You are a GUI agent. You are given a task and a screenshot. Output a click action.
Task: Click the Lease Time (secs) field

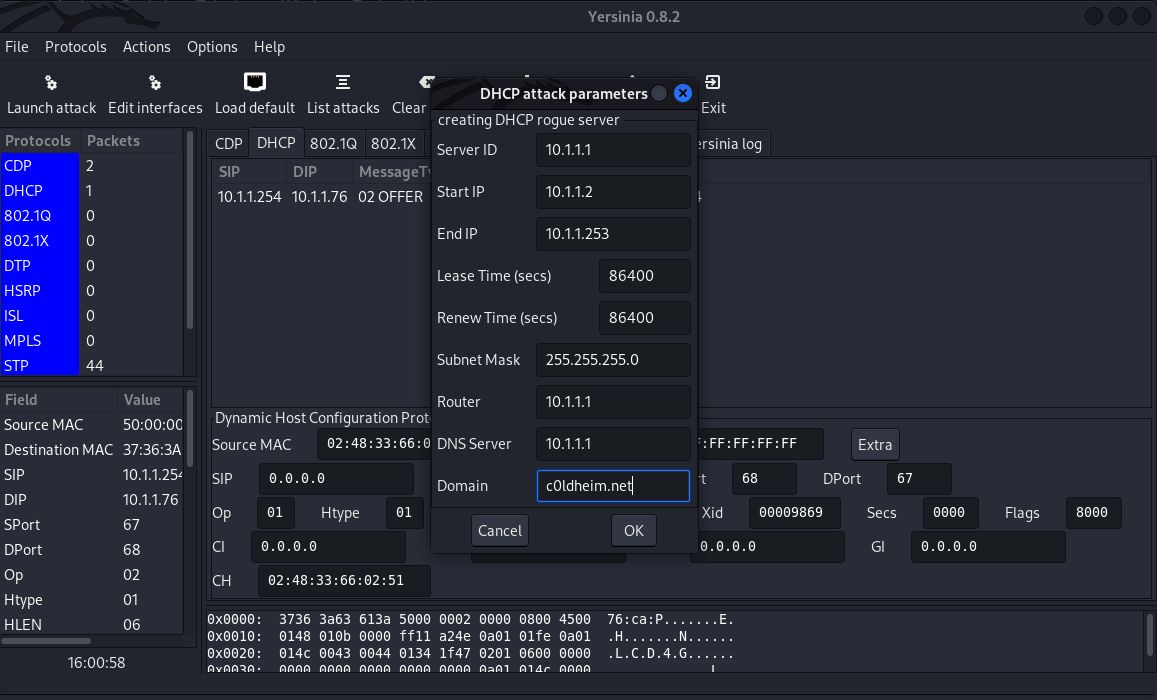644,276
